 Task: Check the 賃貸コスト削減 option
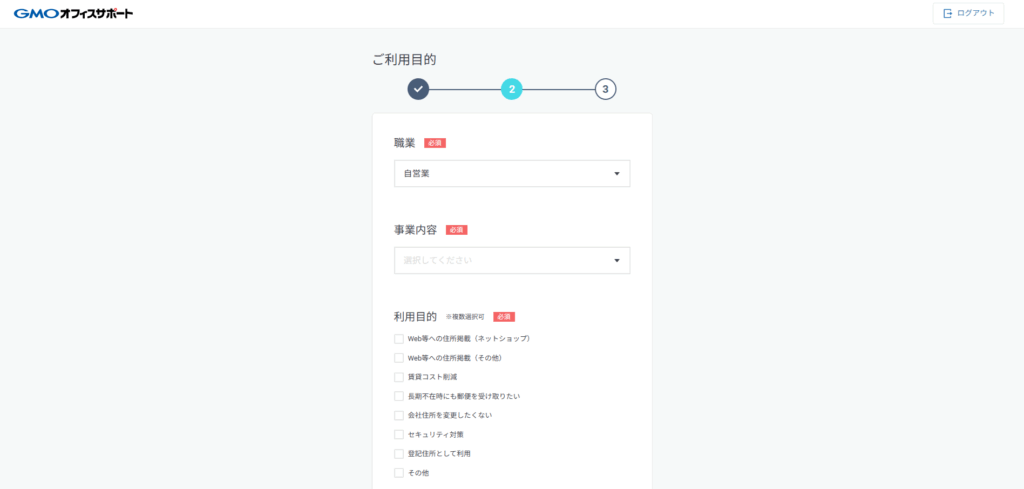coord(399,377)
